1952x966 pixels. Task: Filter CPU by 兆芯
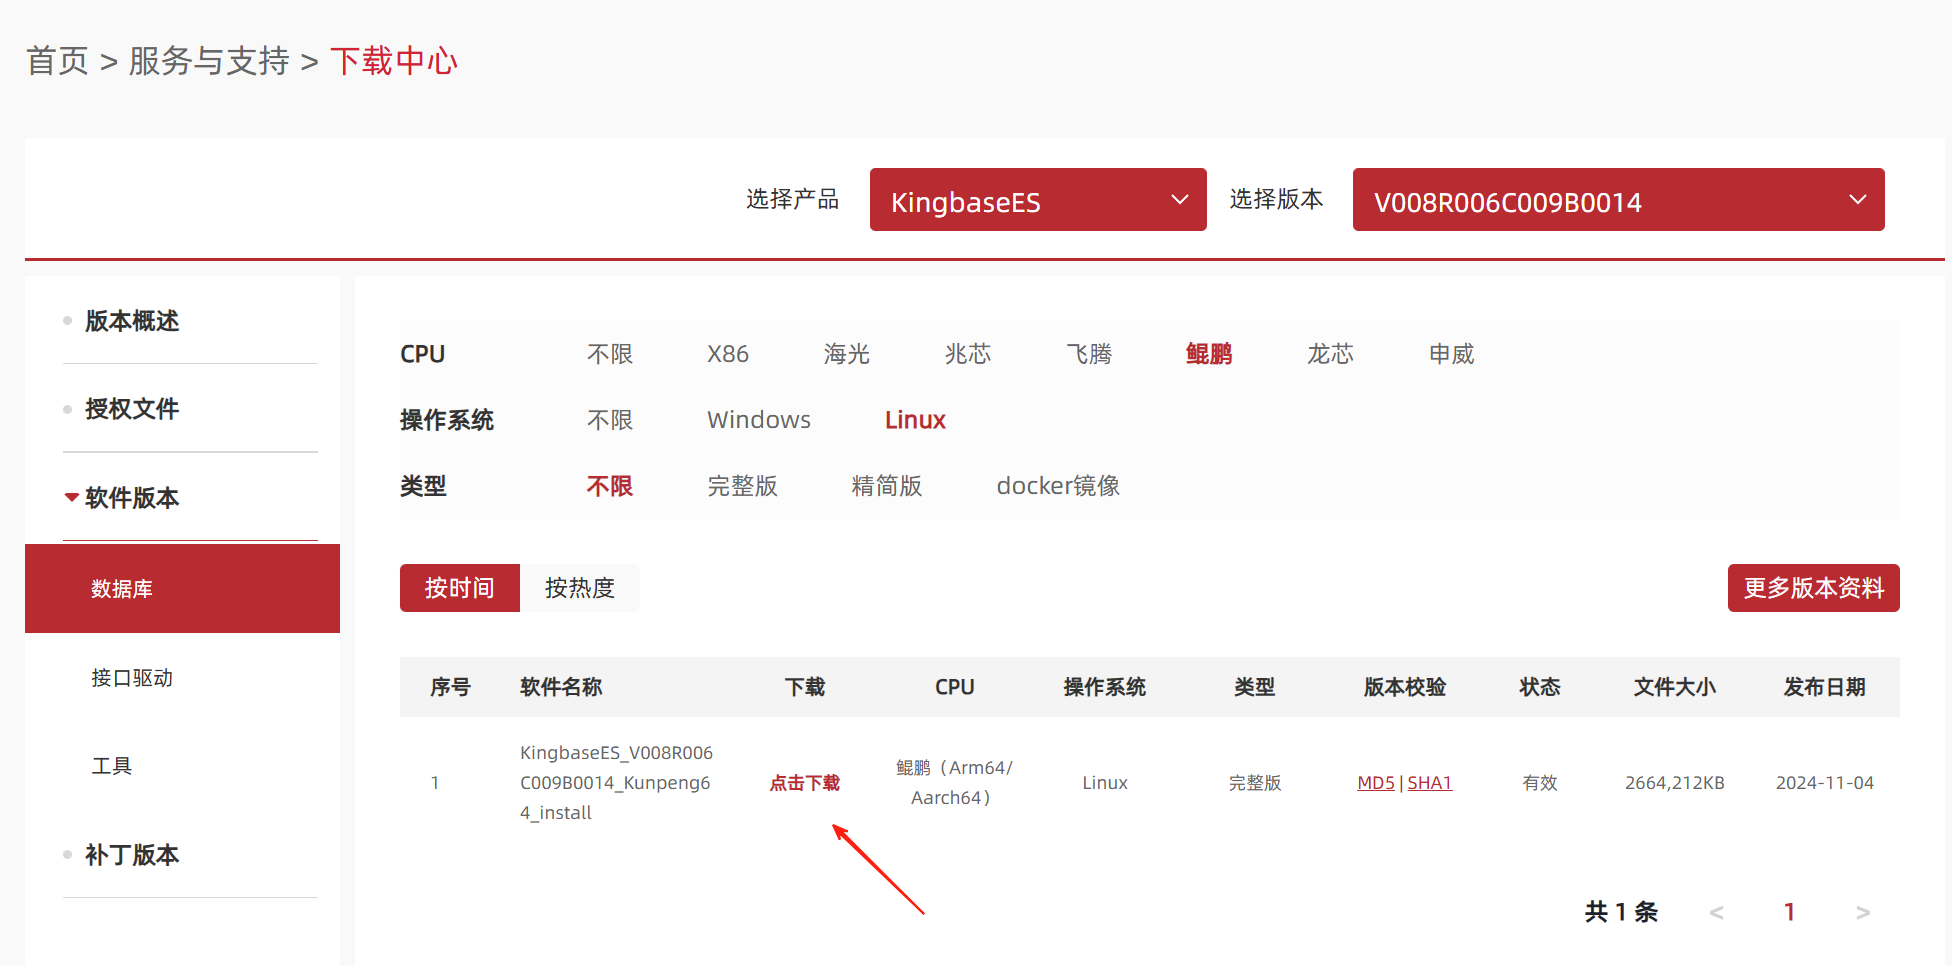tap(968, 354)
